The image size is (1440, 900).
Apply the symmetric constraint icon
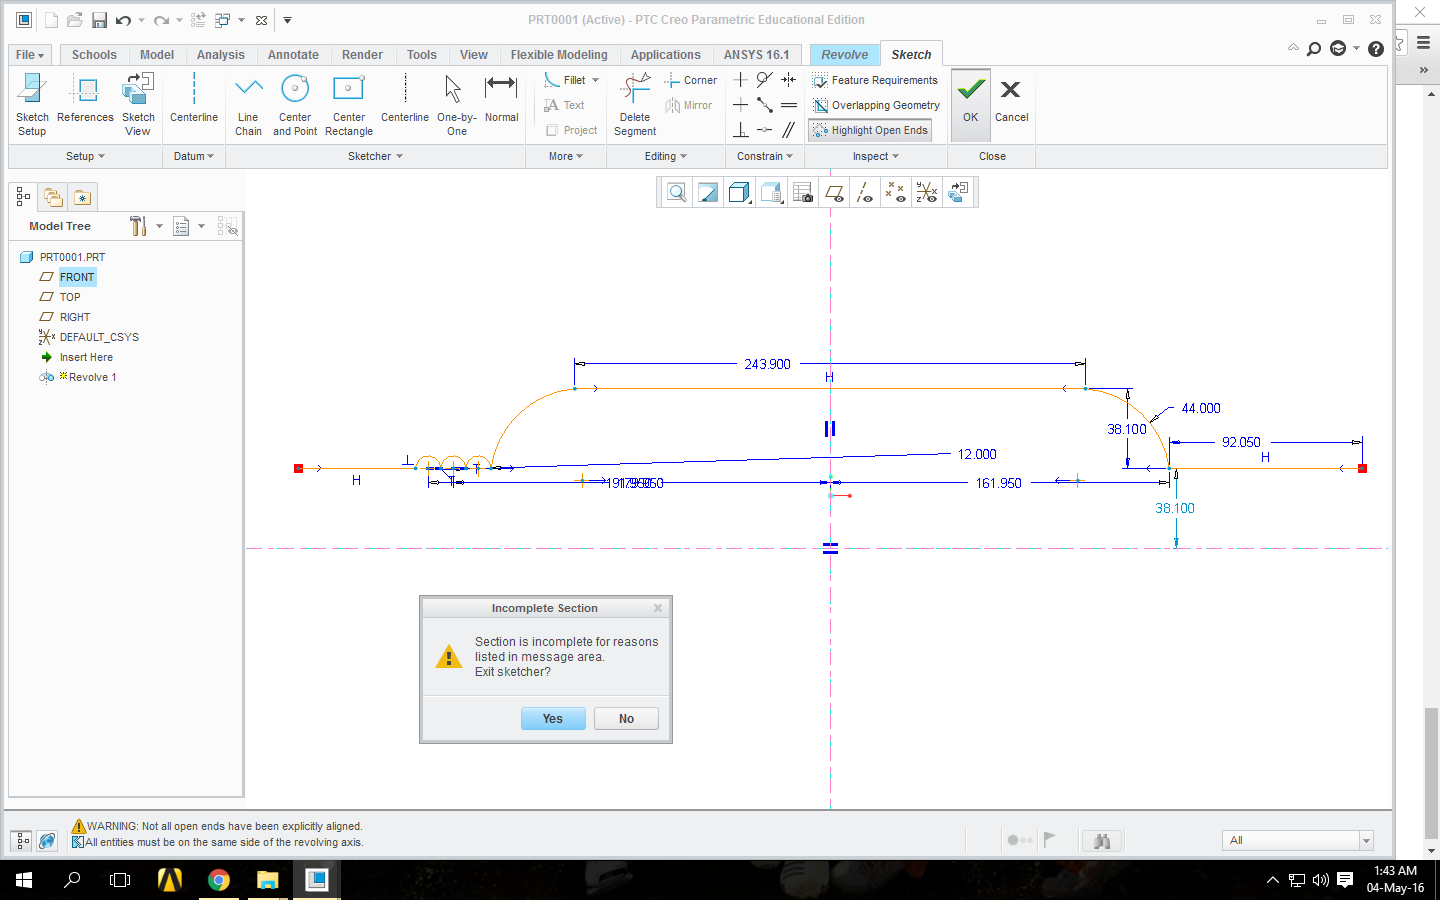coord(788,80)
